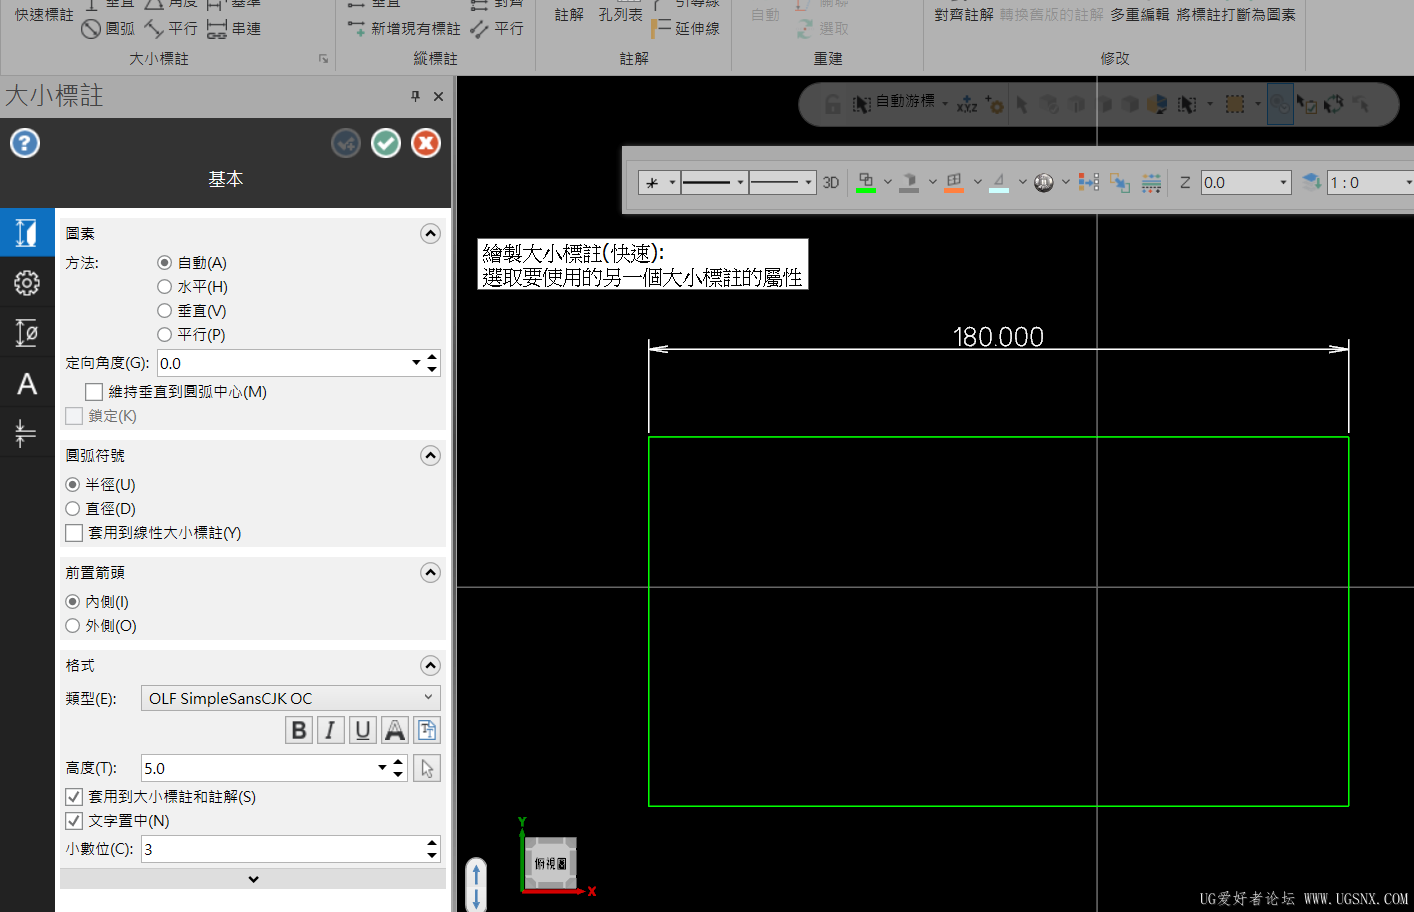Click the red cancel X button
Viewport: 1414px width, 912px height.
point(426,143)
